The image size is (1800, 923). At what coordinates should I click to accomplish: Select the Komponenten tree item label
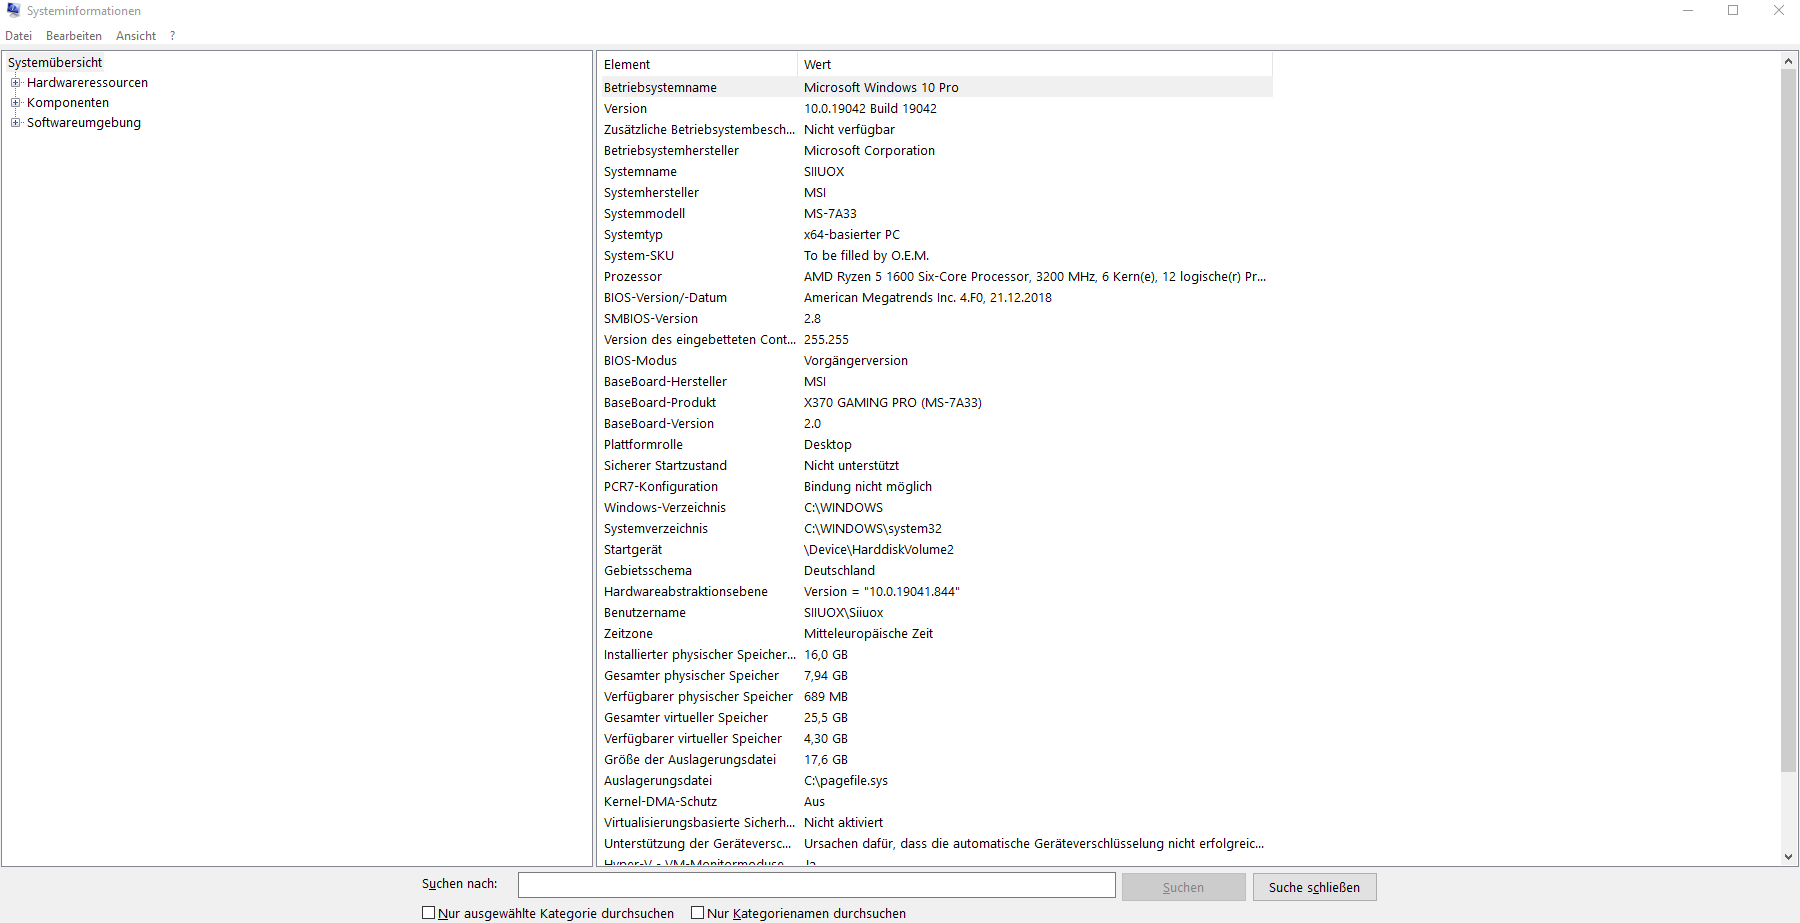(68, 103)
